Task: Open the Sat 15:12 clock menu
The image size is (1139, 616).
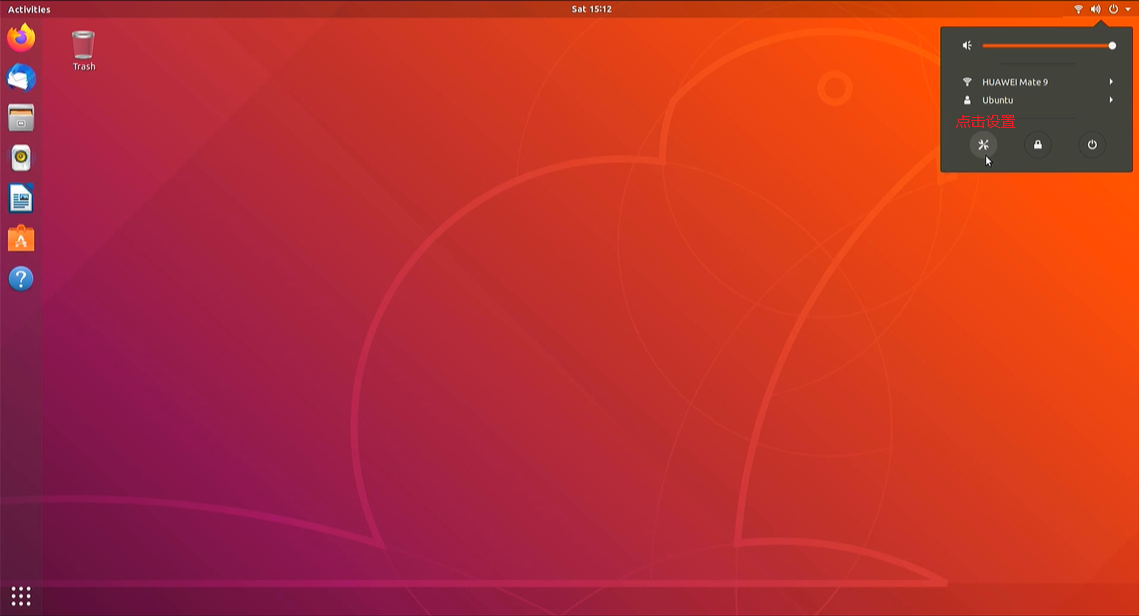Action: [x=591, y=9]
